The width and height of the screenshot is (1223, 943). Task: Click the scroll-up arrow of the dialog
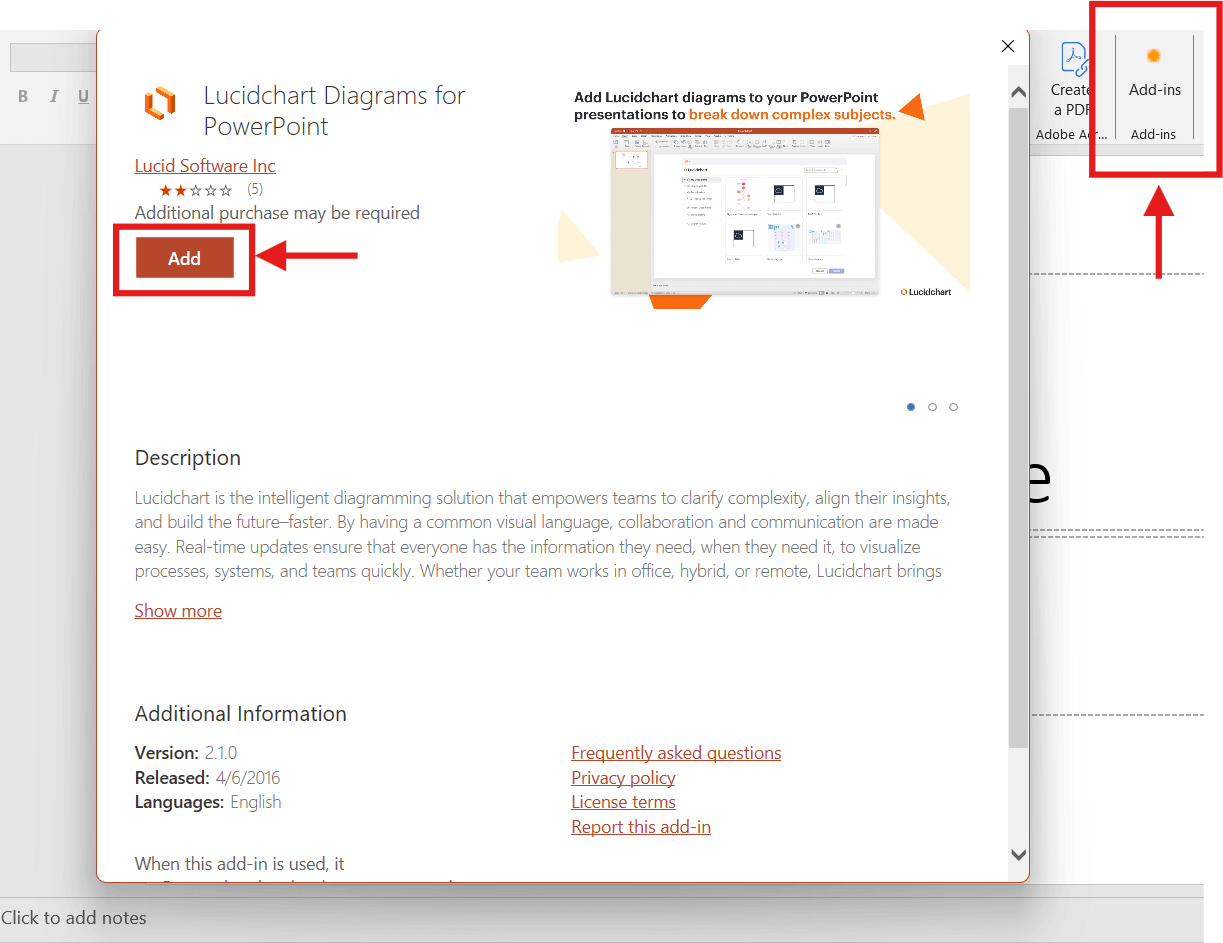pos(1018,91)
